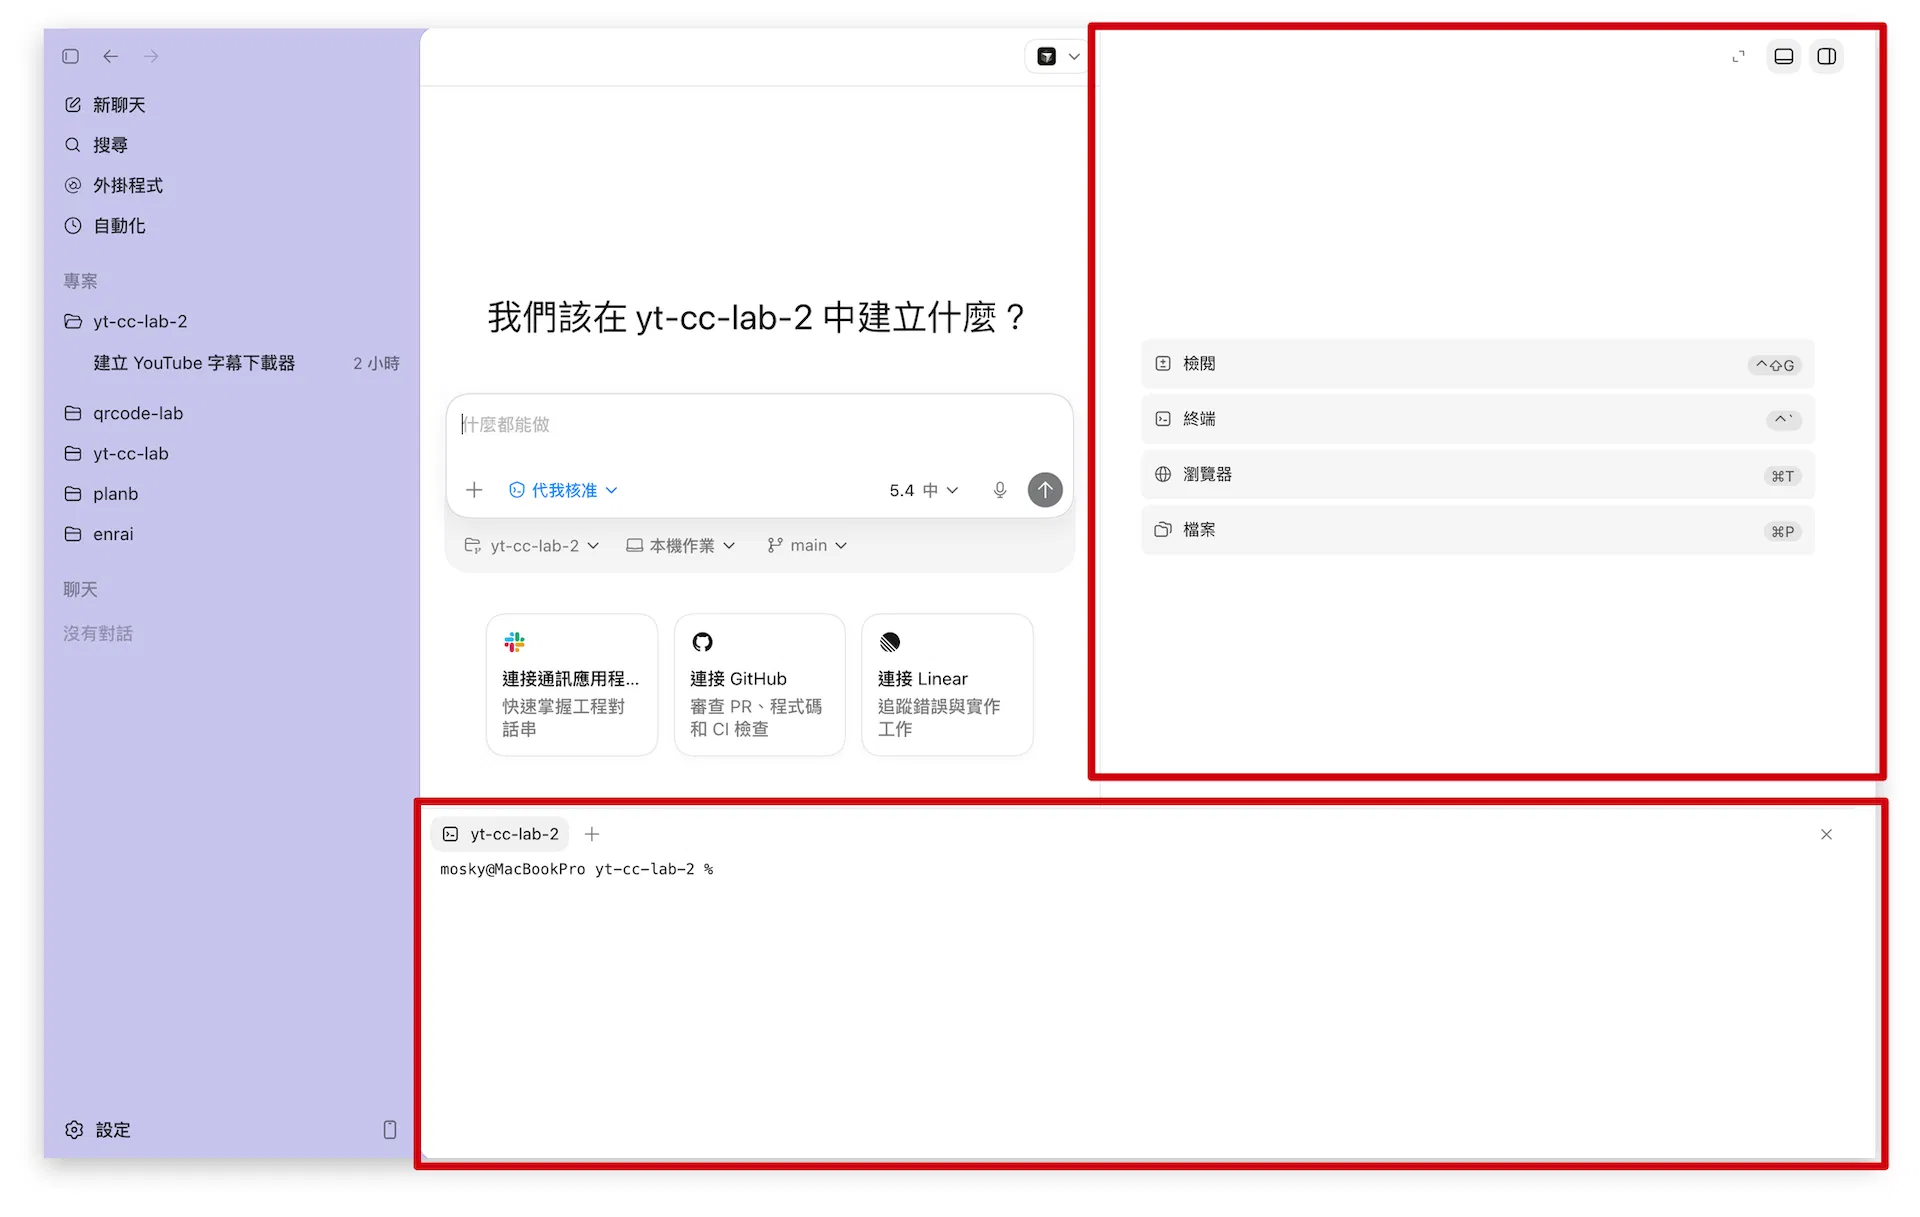Click the Slack logo icon
Image resolution: width=1920 pixels, height=1217 pixels.
click(515, 642)
